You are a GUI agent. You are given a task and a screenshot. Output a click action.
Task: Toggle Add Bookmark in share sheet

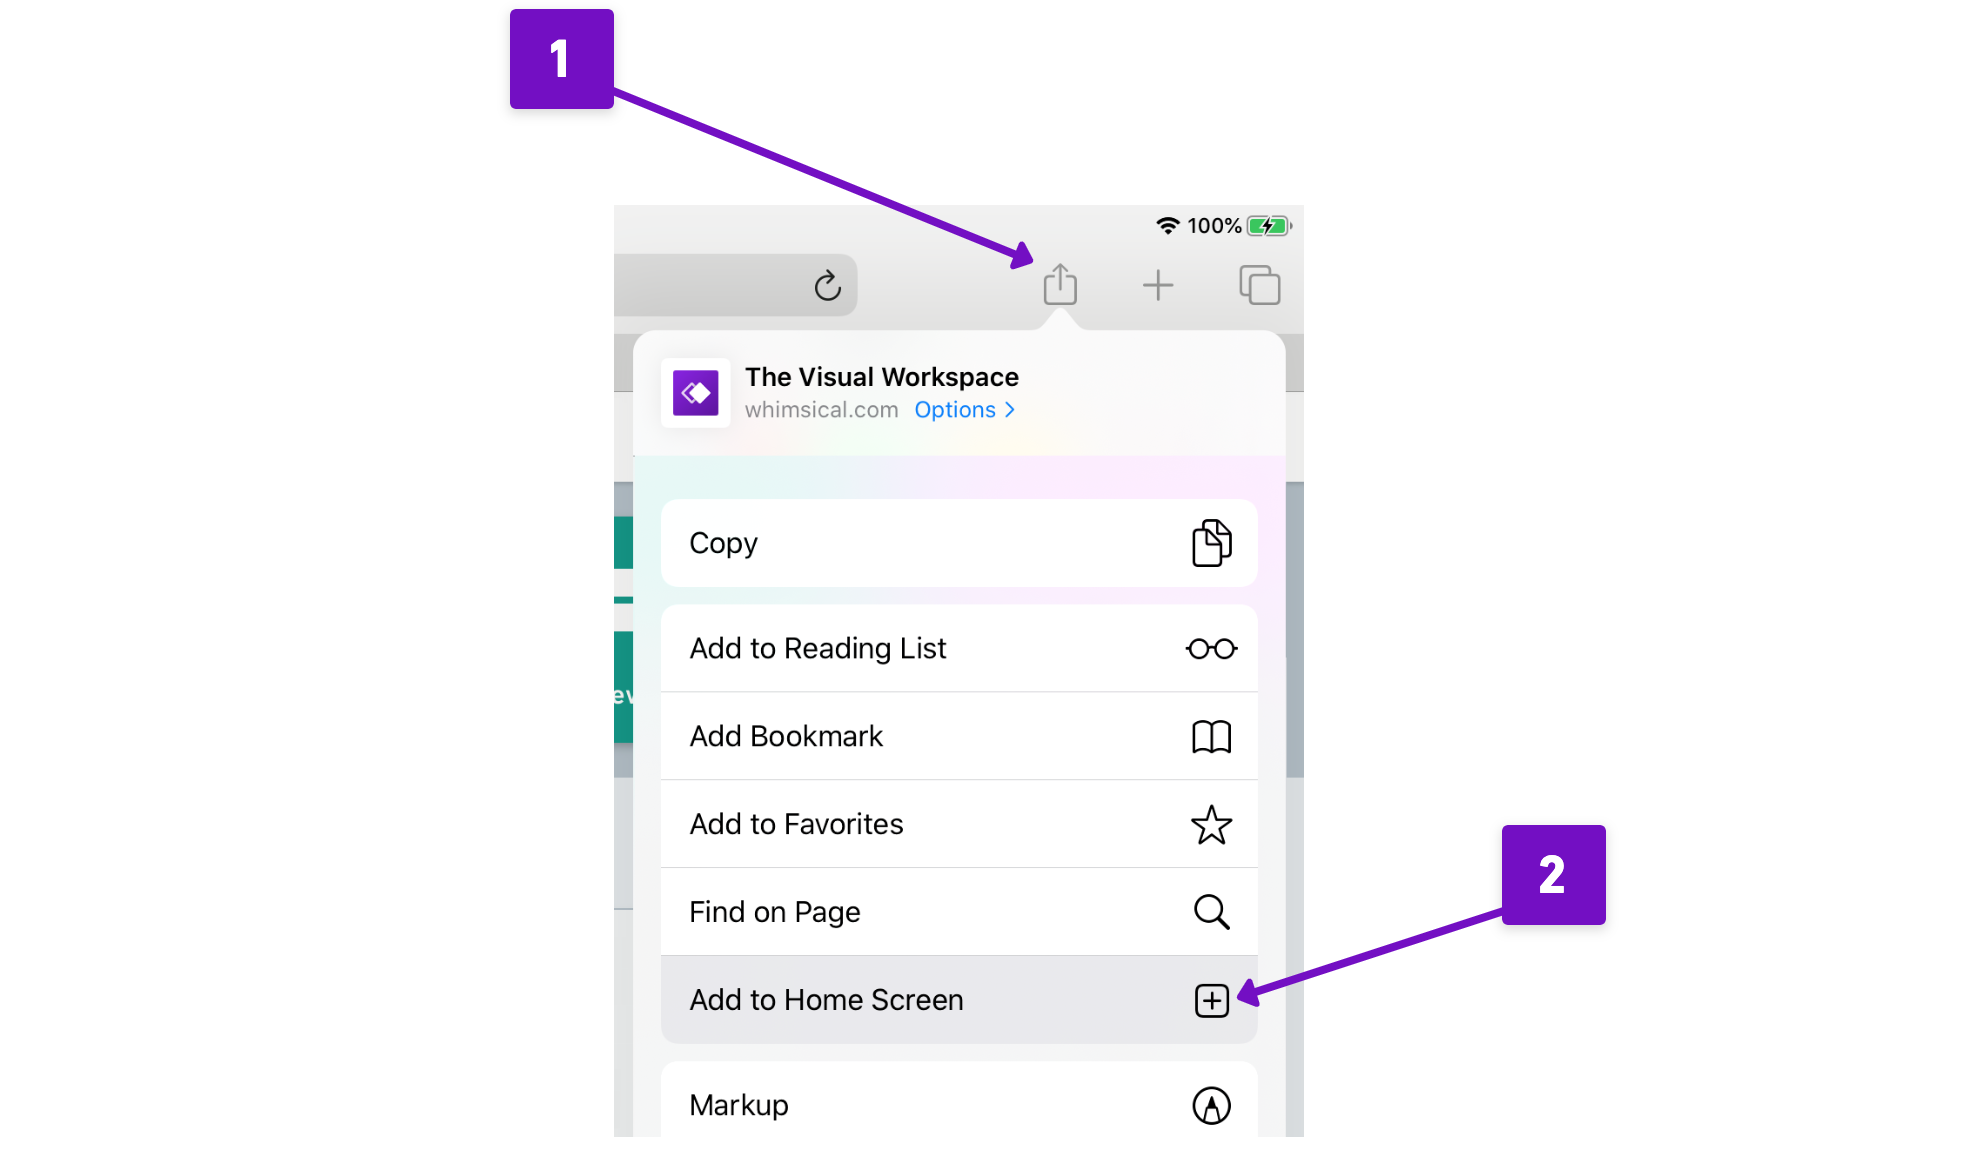tap(958, 735)
